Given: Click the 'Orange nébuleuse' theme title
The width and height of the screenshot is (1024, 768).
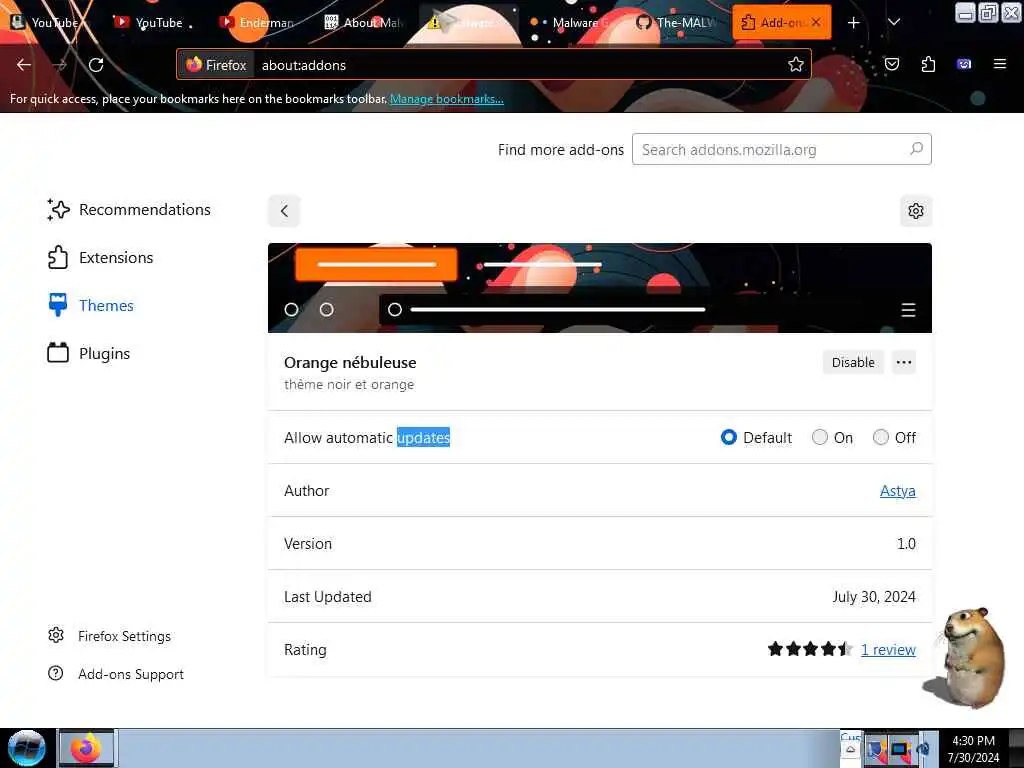Looking at the screenshot, I should (350, 362).
